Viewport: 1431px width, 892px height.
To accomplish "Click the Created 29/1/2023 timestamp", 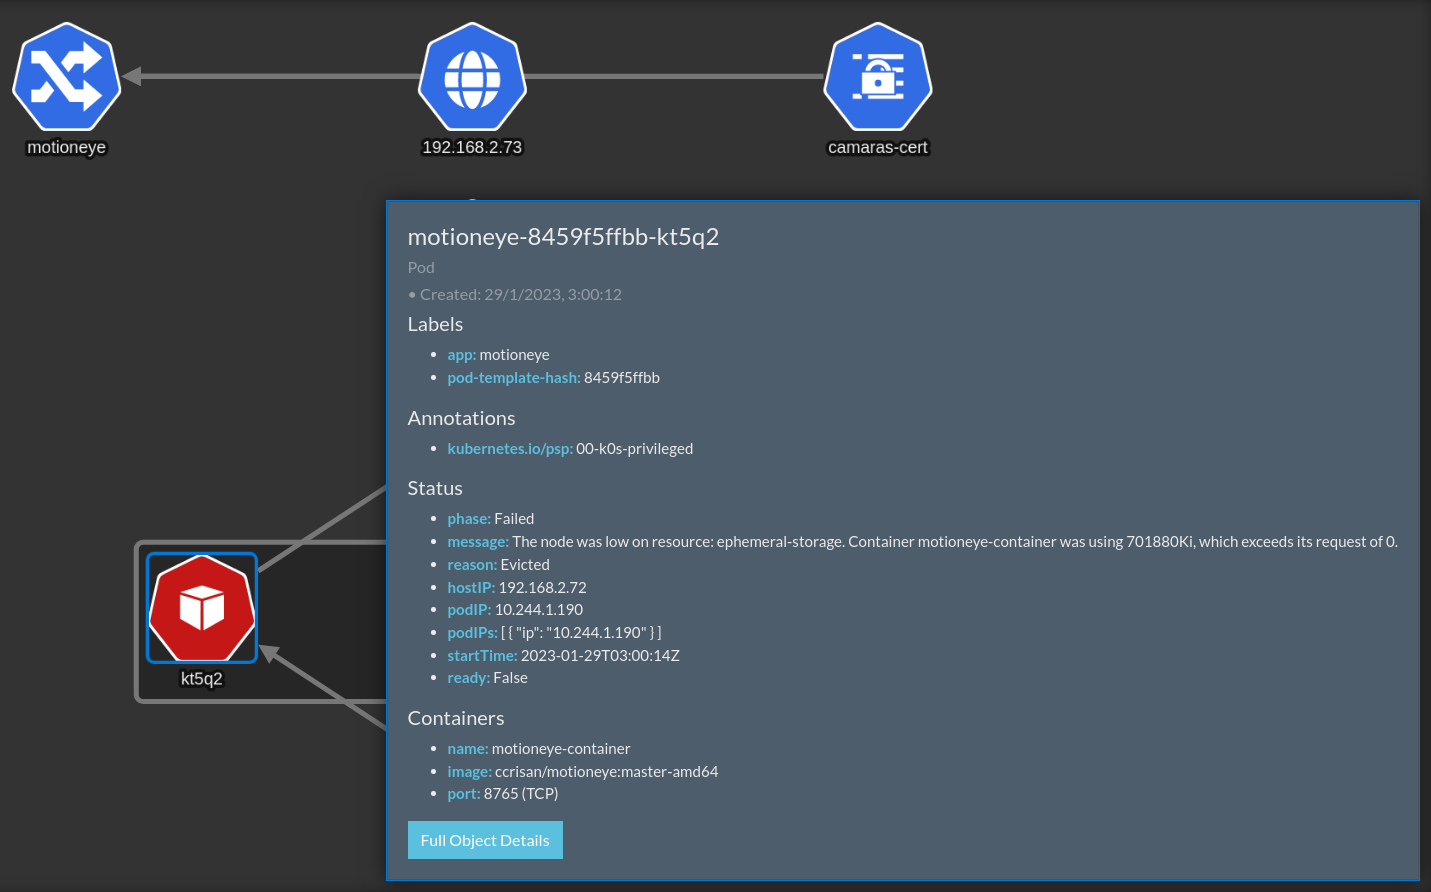I will pyautogui.click(x=515, y=294).
